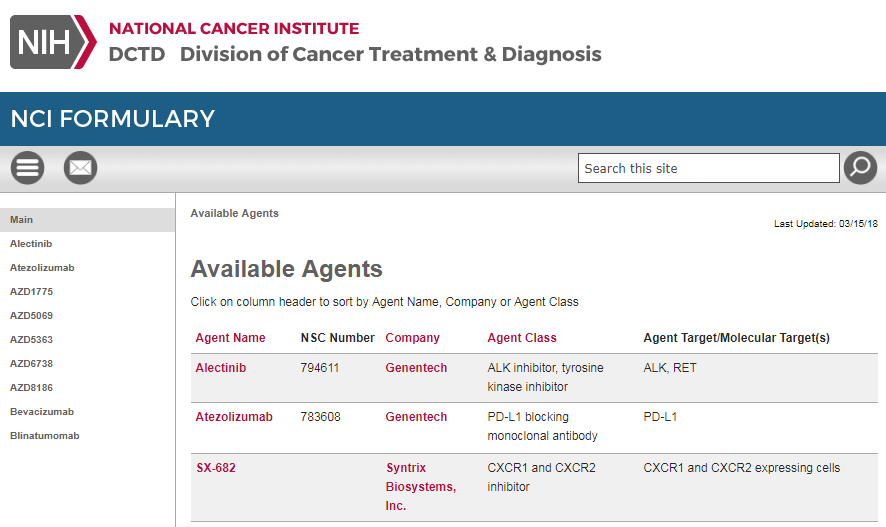Select Bevacizumab in the sidebar
The width and height of the screenshot is (886, 527).
pos(42,412)
